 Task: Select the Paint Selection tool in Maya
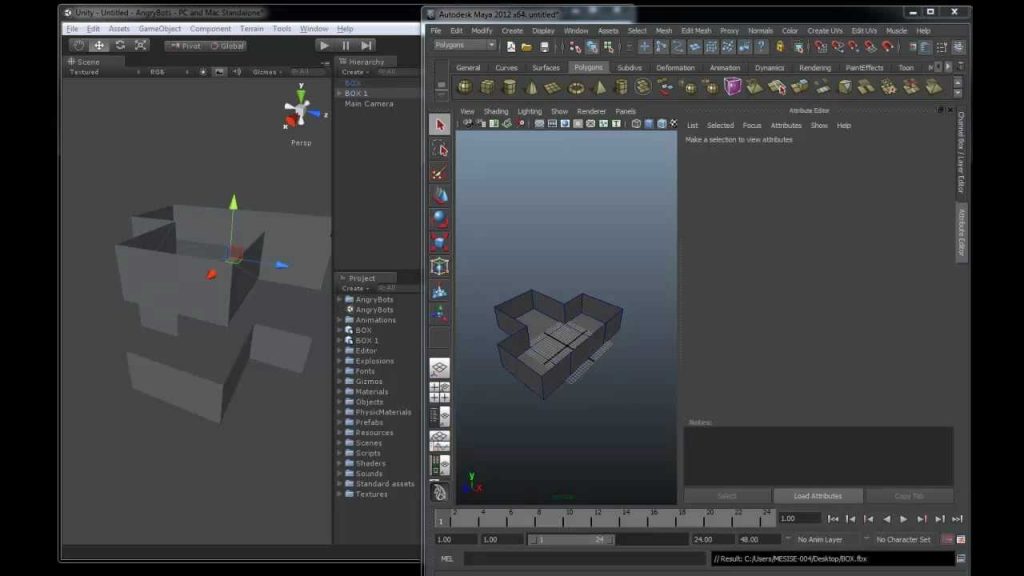coord(440,172)
